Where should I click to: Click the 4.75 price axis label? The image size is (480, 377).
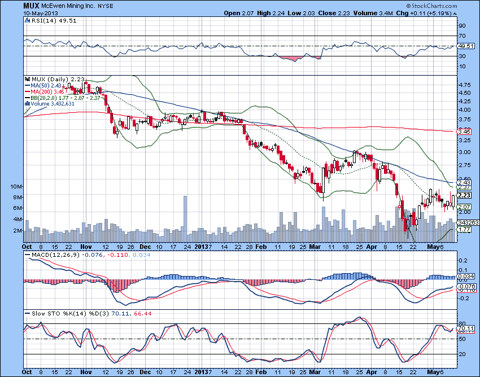coord(465,85)
